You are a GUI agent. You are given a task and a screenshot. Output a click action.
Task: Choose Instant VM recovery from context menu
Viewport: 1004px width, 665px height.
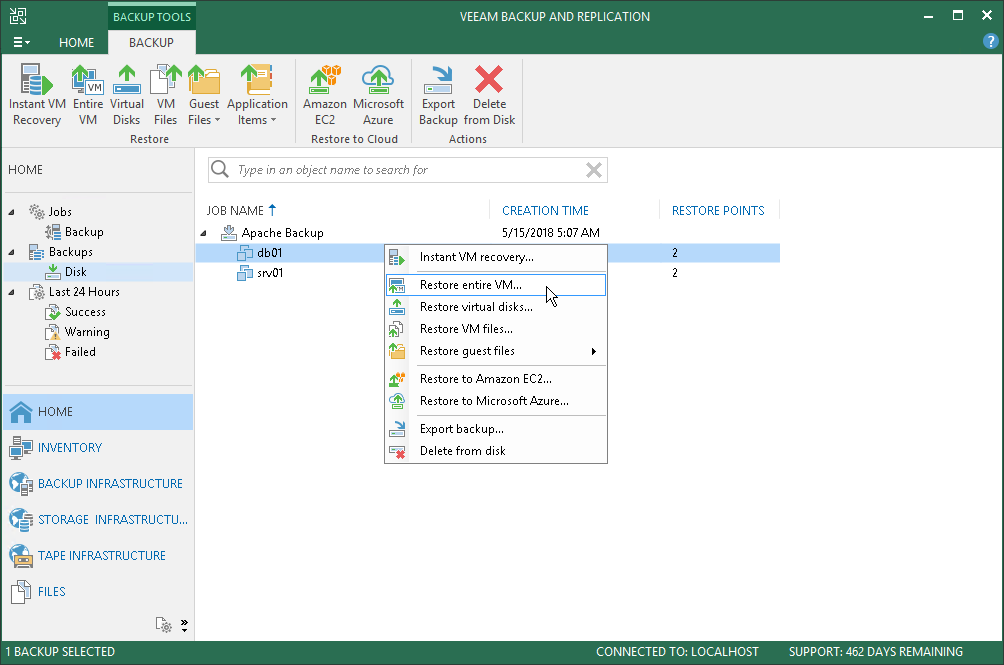(496, 257)
